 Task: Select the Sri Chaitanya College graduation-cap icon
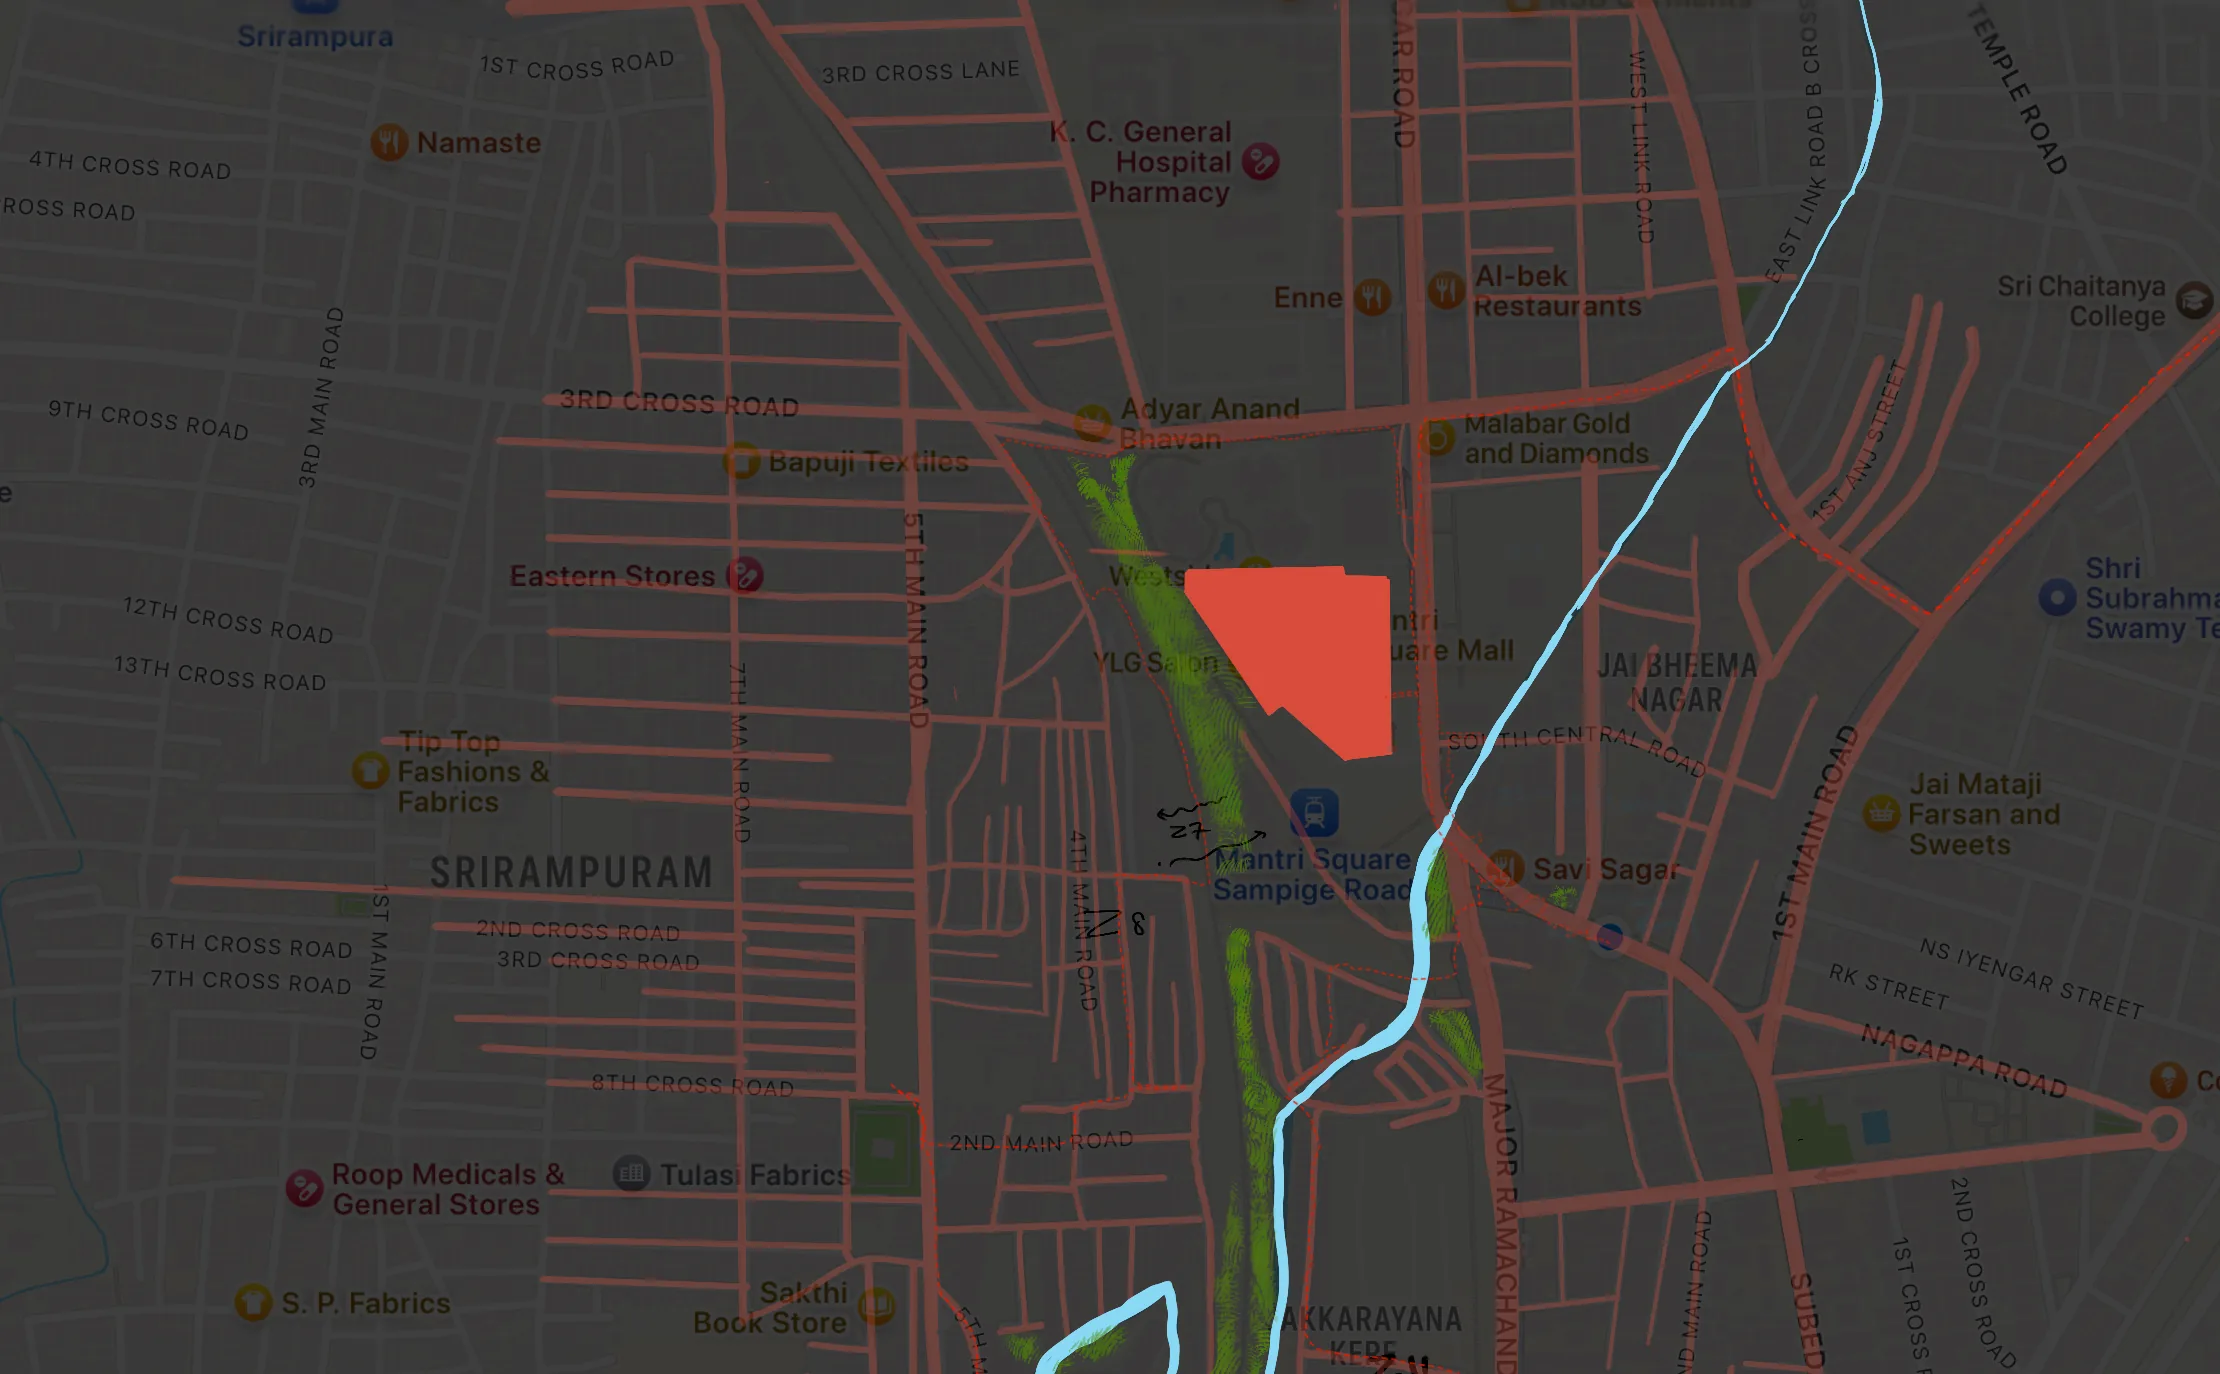tap(2193, 301)
